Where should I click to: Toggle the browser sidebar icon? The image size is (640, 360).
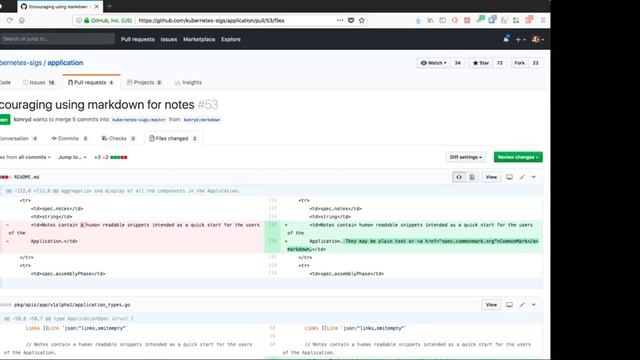(442, 20)
